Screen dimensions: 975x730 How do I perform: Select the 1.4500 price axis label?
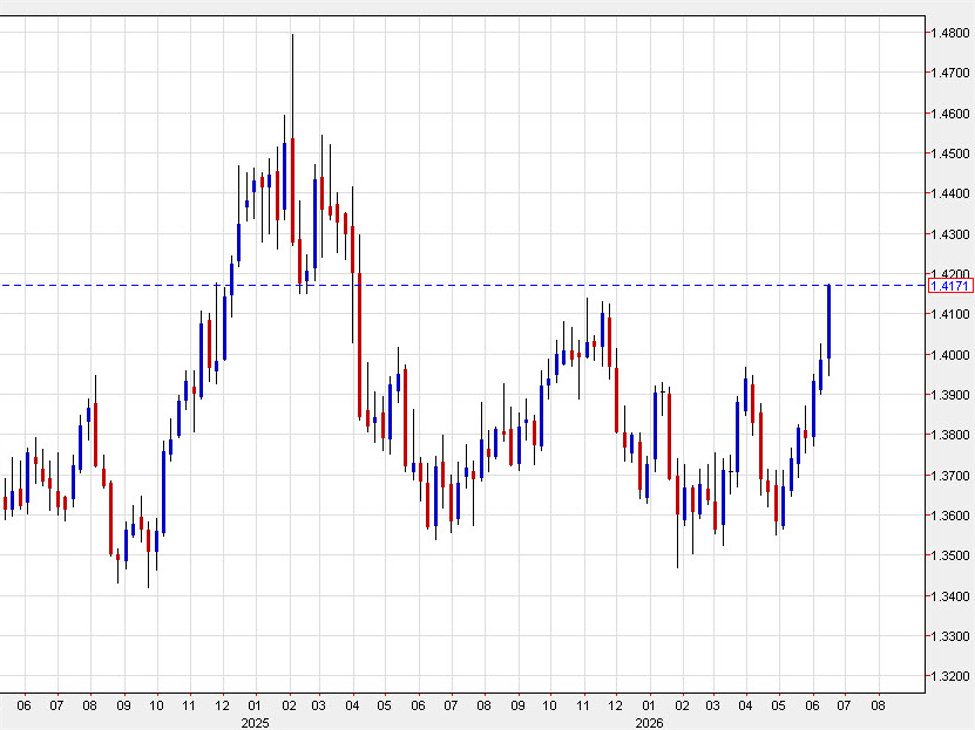951,153
